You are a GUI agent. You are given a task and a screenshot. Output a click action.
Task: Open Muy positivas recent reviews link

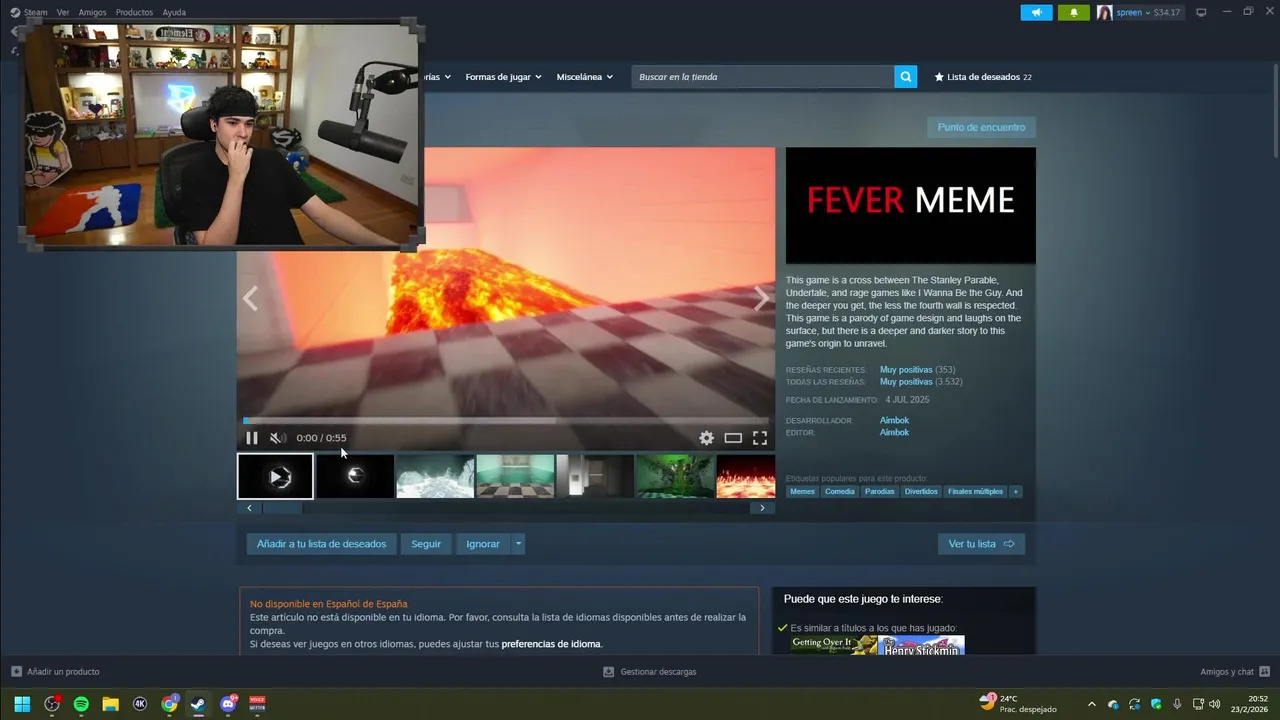906,370
